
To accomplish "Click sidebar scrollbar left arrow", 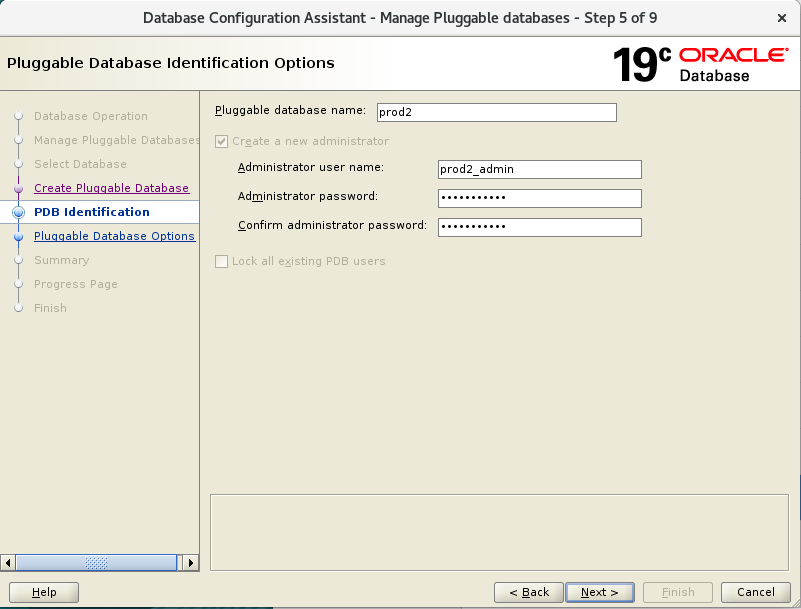I will click(x=8, y=563).
